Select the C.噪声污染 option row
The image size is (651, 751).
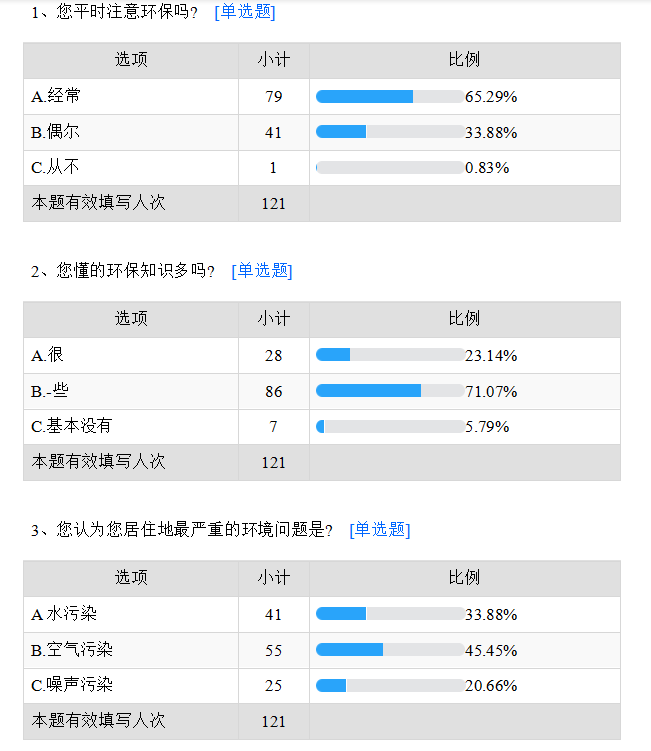322,686
